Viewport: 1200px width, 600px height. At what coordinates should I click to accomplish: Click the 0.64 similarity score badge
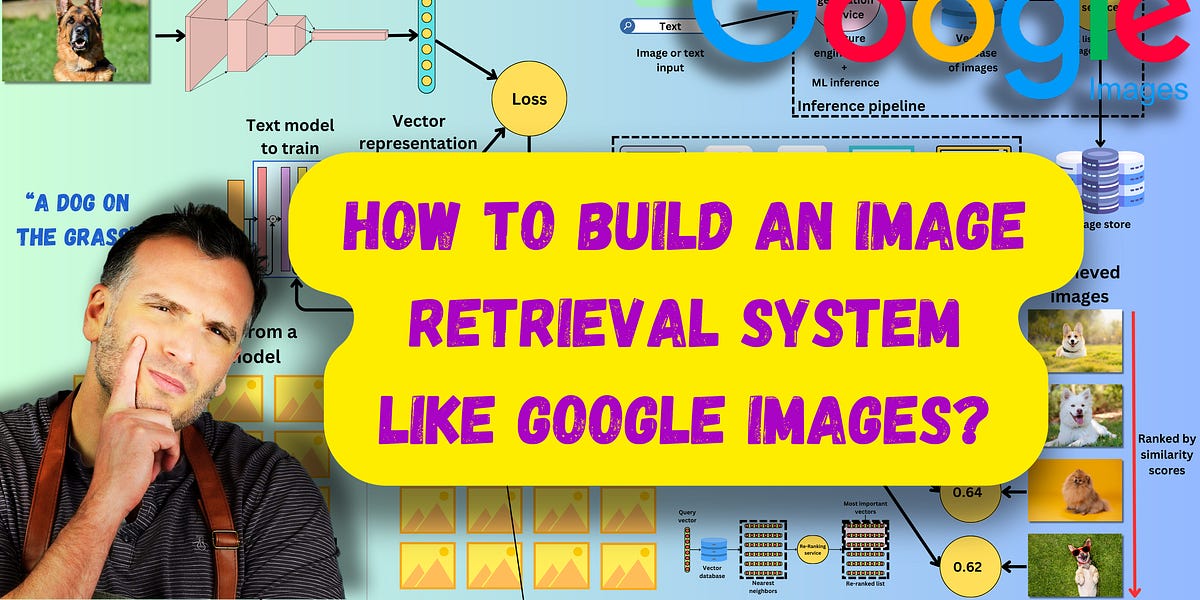pyautogui.click(x=968, y=490)
